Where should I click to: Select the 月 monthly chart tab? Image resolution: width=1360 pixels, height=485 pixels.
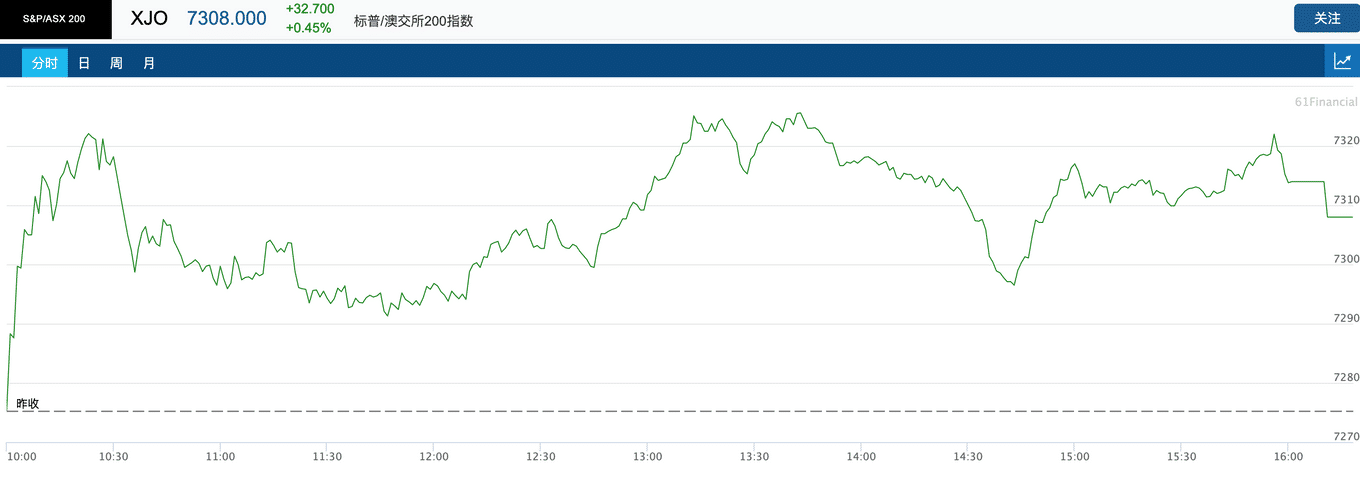coord(149,63)
